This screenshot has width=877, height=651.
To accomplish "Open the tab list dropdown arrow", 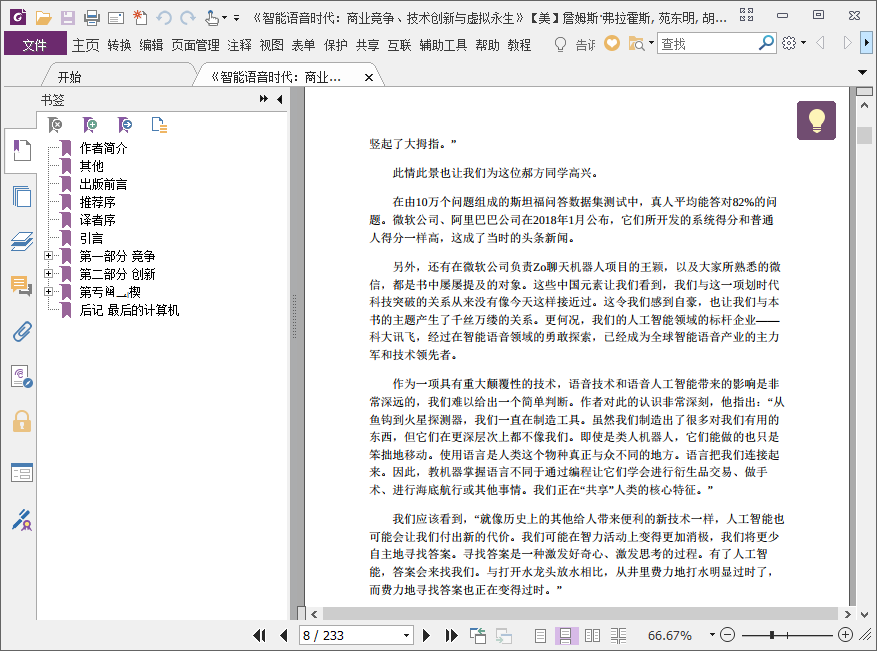I will [862, 72].
